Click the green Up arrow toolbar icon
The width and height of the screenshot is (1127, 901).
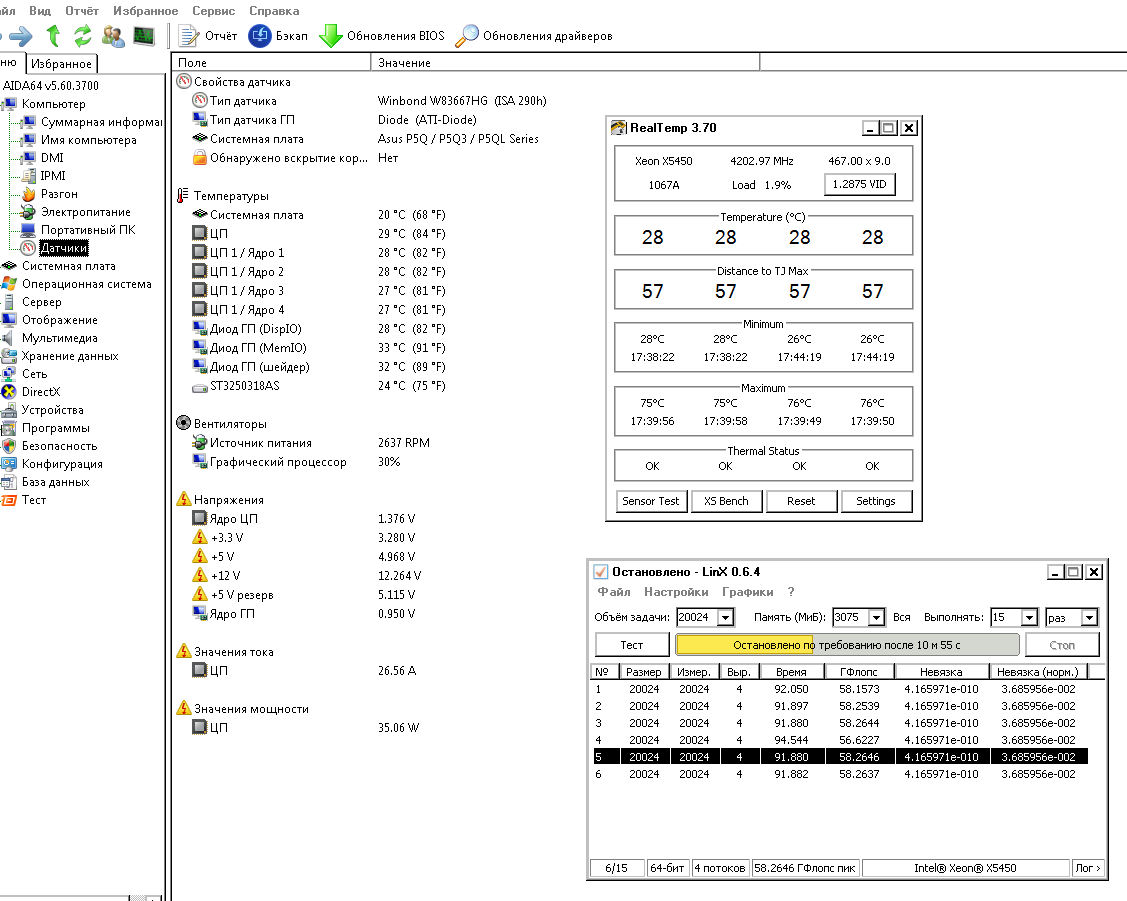(54, 36)
